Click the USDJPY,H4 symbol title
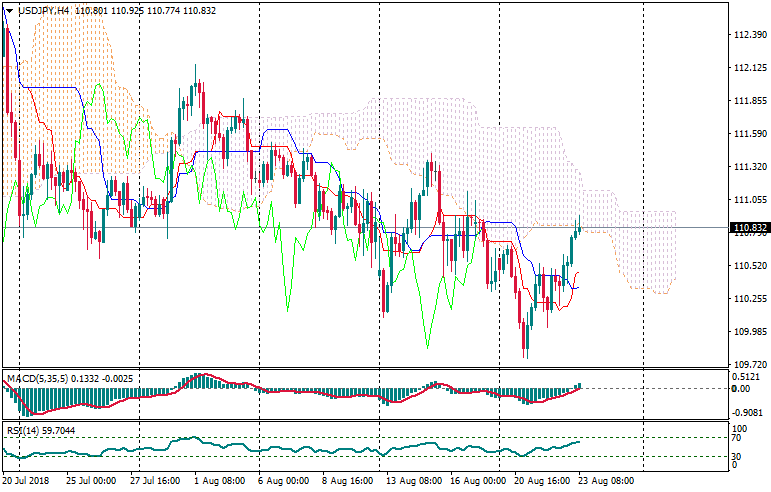 click(x=44, y=10)
